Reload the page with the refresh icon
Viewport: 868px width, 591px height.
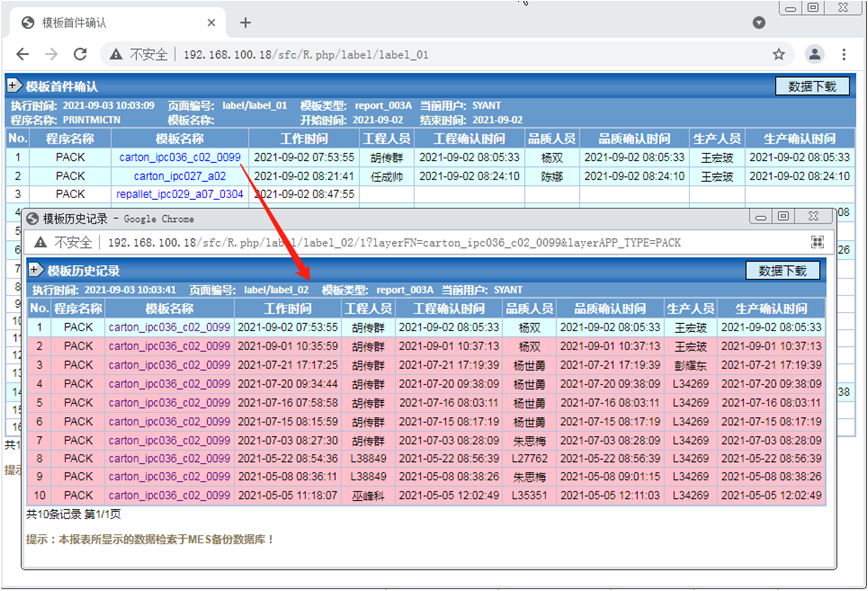tap(80, 54)
